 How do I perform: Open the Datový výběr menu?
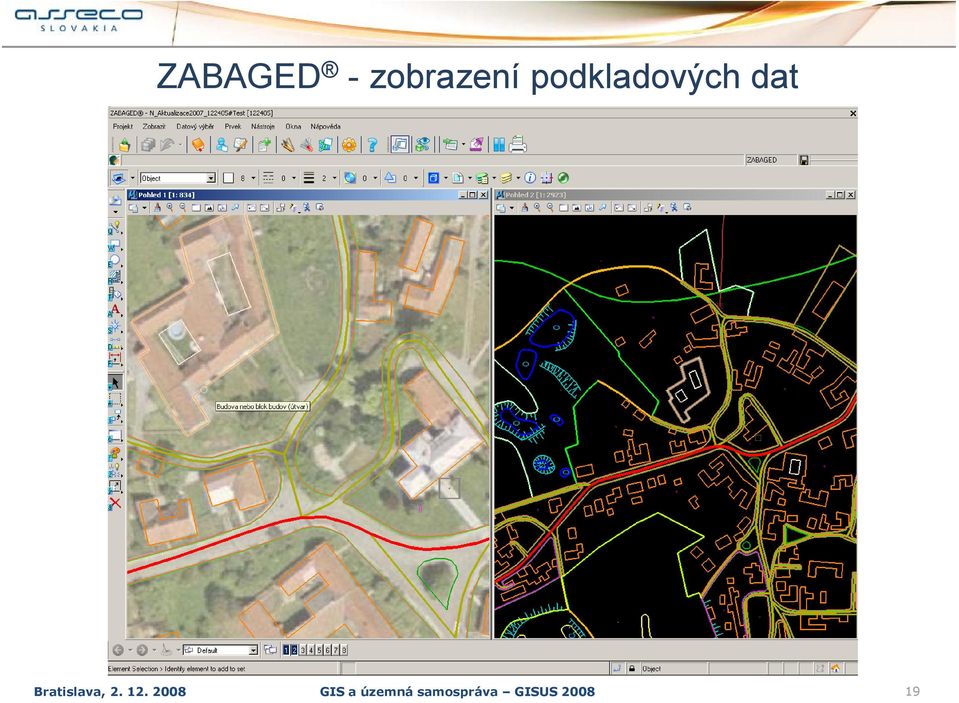pos(195,127)
